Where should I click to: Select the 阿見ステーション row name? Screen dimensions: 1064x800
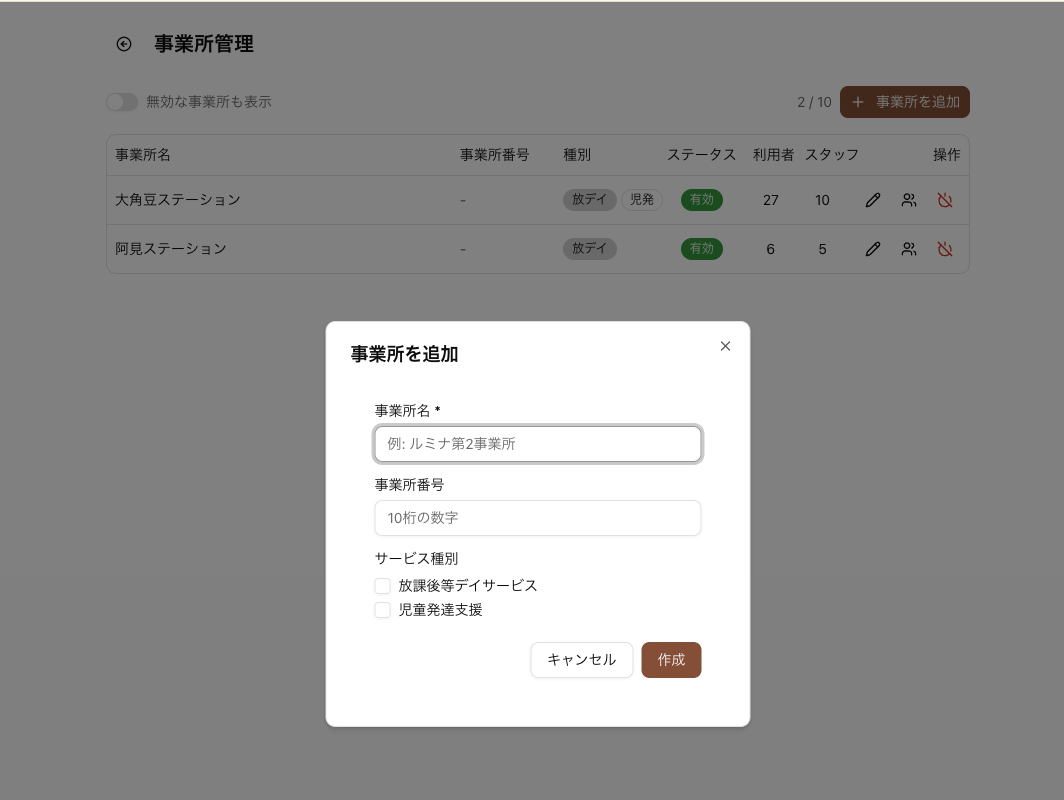[x=171, y=249]
